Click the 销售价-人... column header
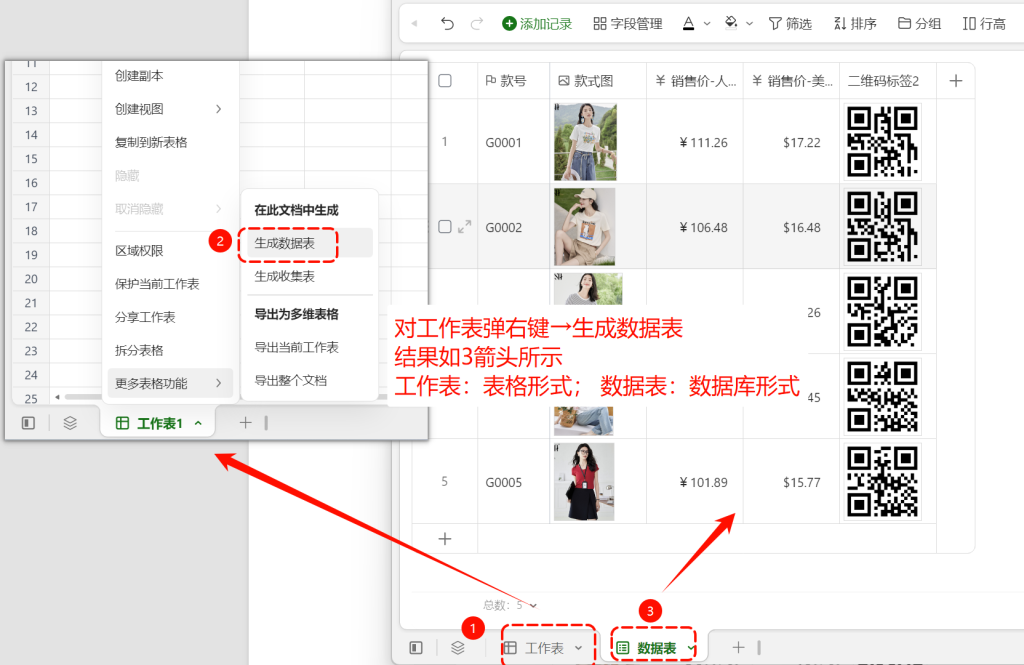The width and height of the screenshot is (1024, 665). 695,81
